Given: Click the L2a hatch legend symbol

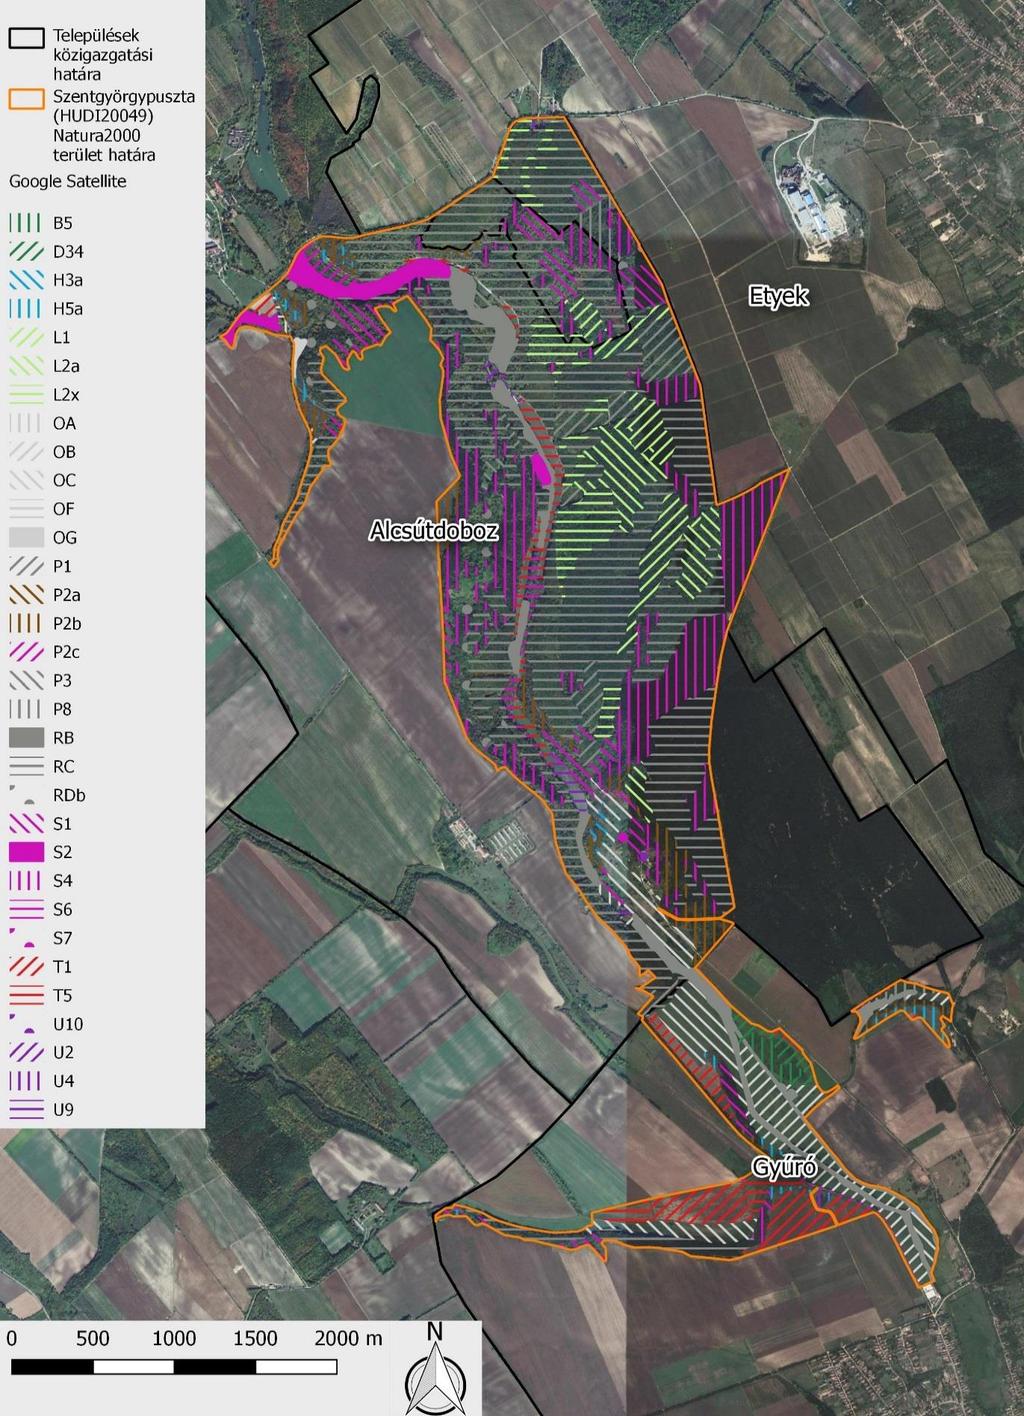Looking at the screenshot, I should coord(26,366).
